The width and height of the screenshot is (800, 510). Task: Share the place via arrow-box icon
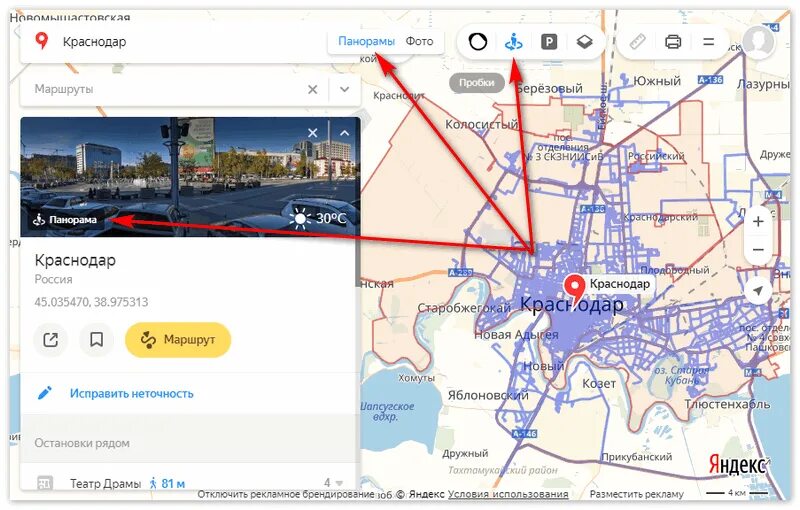[x=51, y=339]
